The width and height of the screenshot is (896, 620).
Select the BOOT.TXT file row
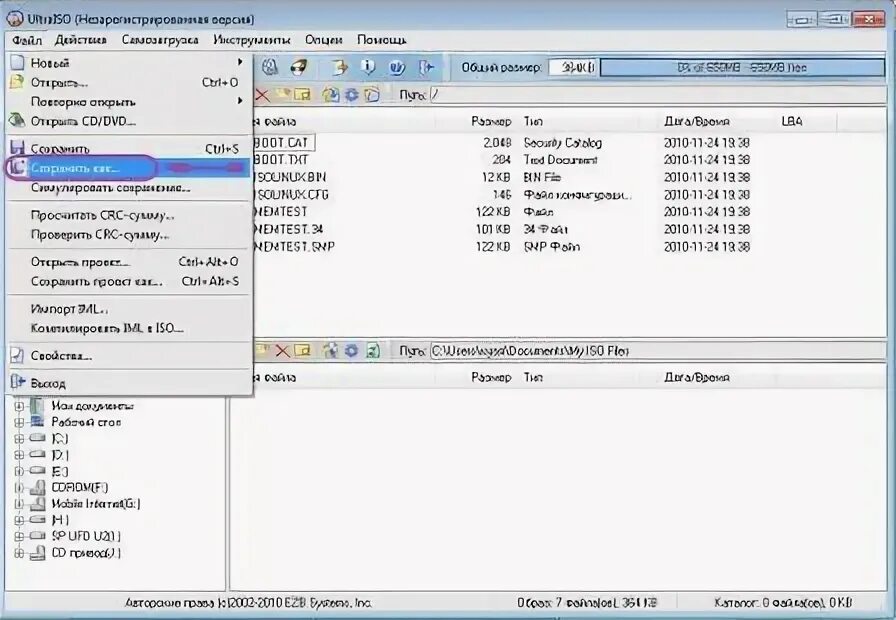pos(502,159)
